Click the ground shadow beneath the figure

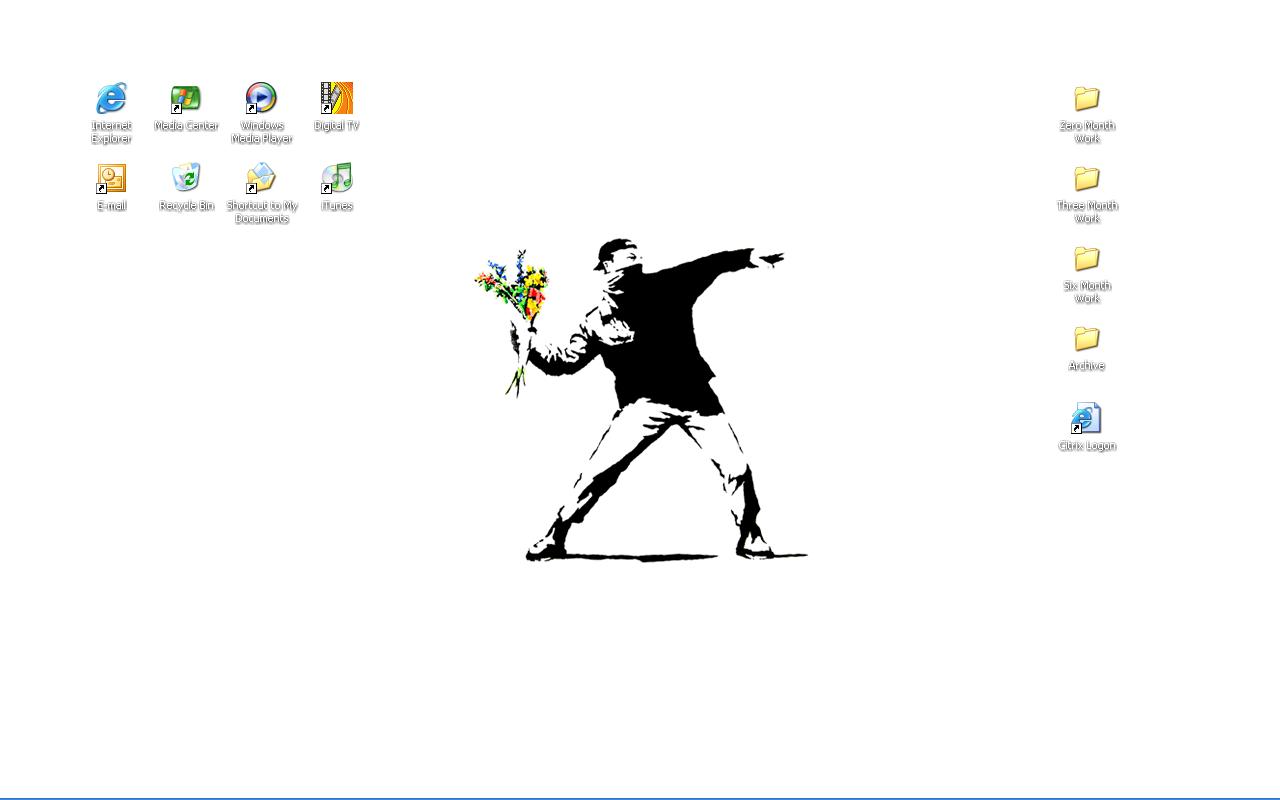pos(650,557)
